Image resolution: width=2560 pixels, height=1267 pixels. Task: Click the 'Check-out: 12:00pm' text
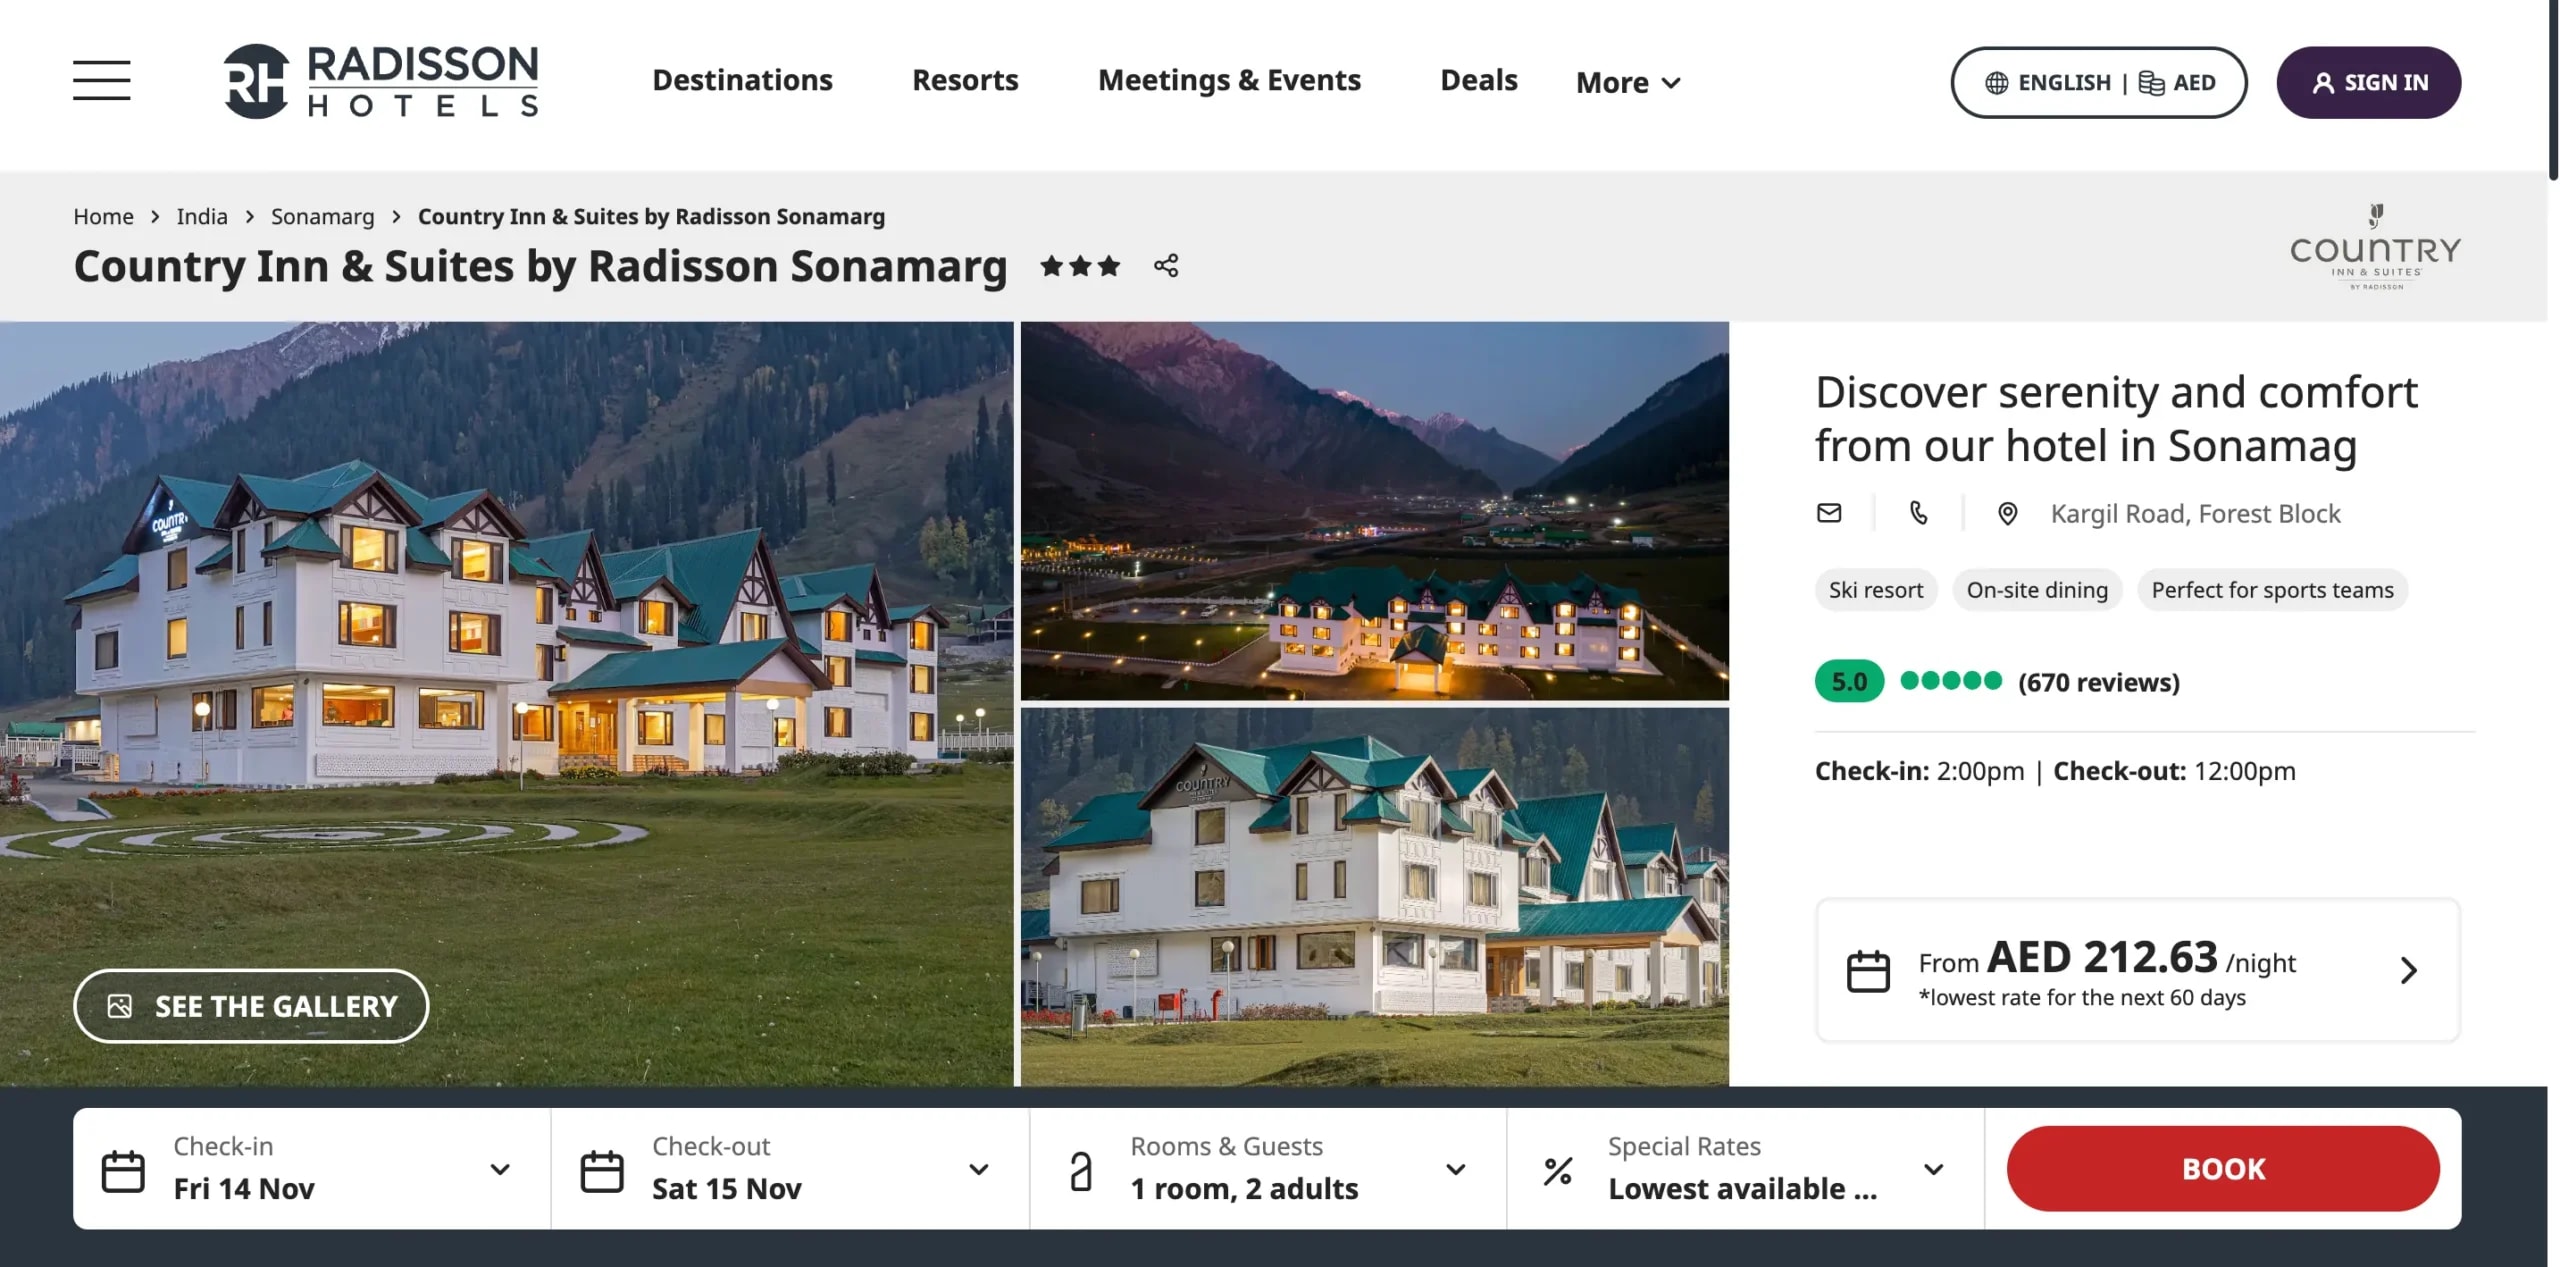tap(2174, 771)
